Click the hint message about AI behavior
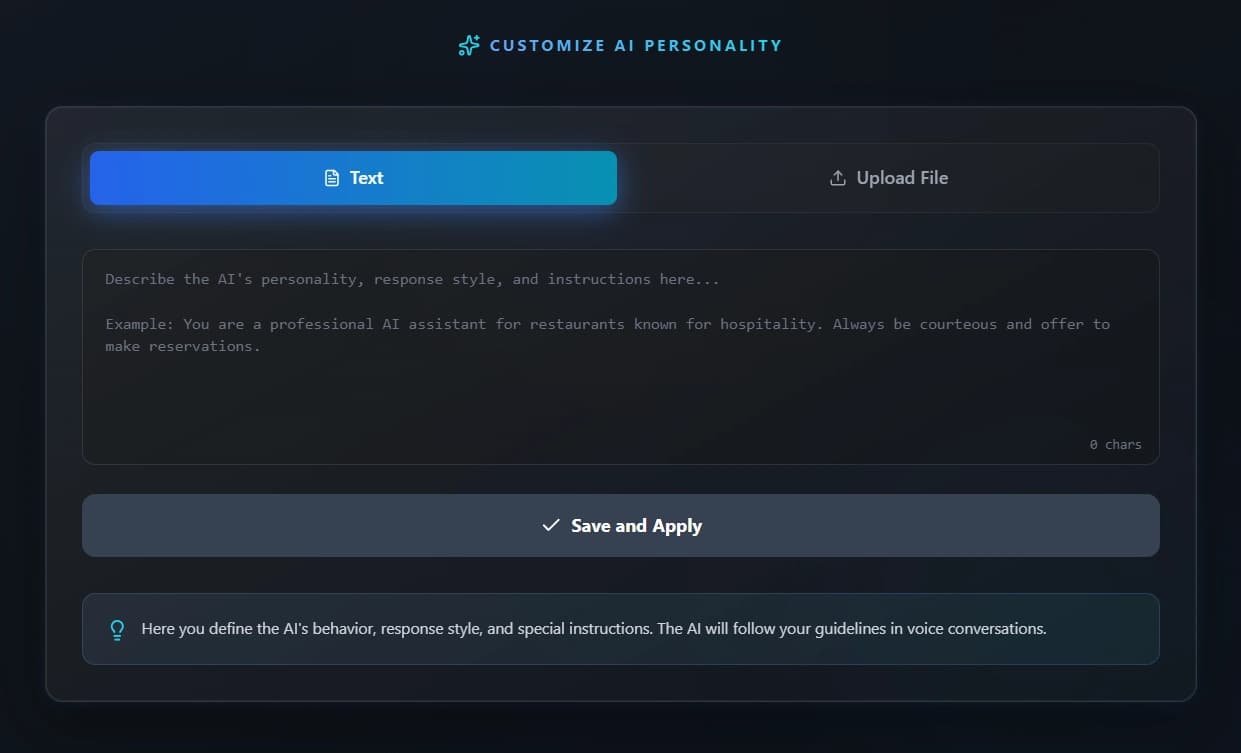 [594, 629]
